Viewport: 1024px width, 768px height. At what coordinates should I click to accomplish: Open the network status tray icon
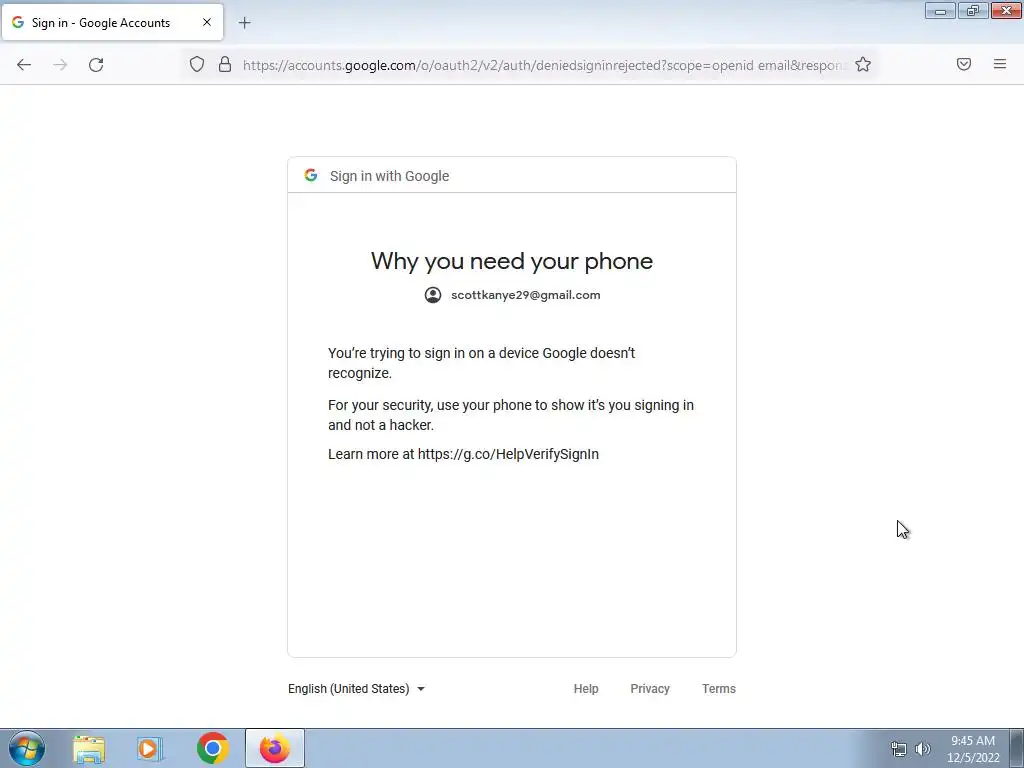899,749
